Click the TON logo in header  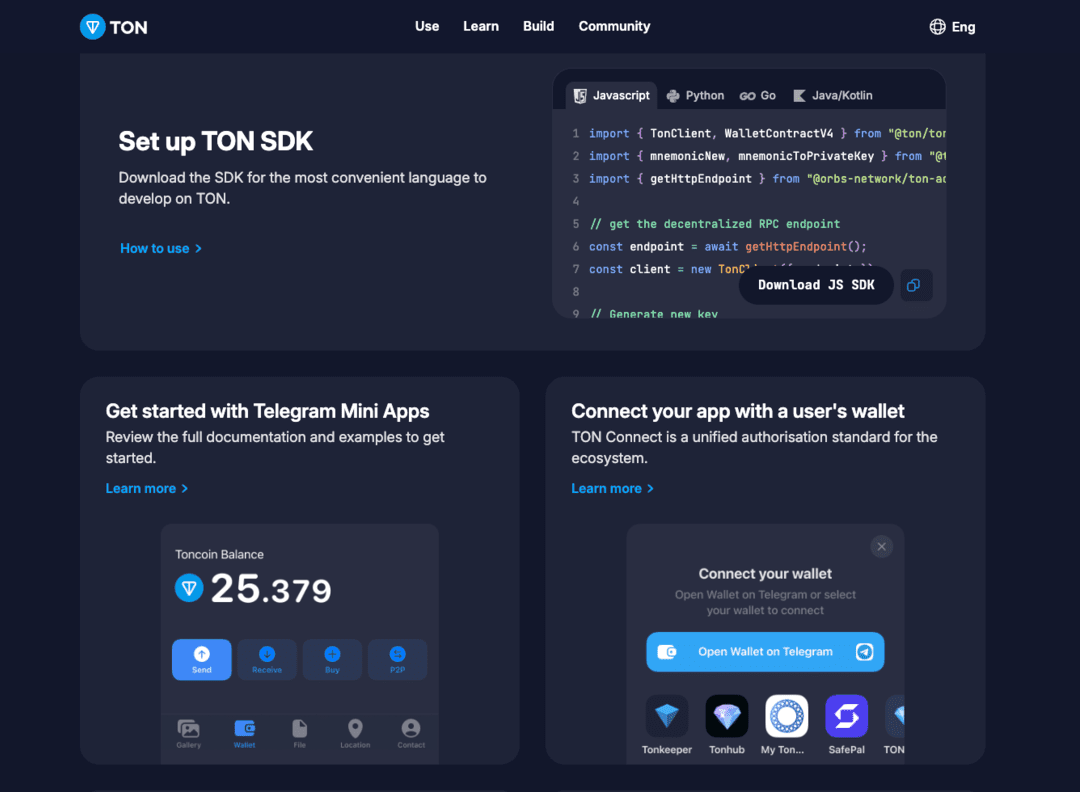click(114, 27)
